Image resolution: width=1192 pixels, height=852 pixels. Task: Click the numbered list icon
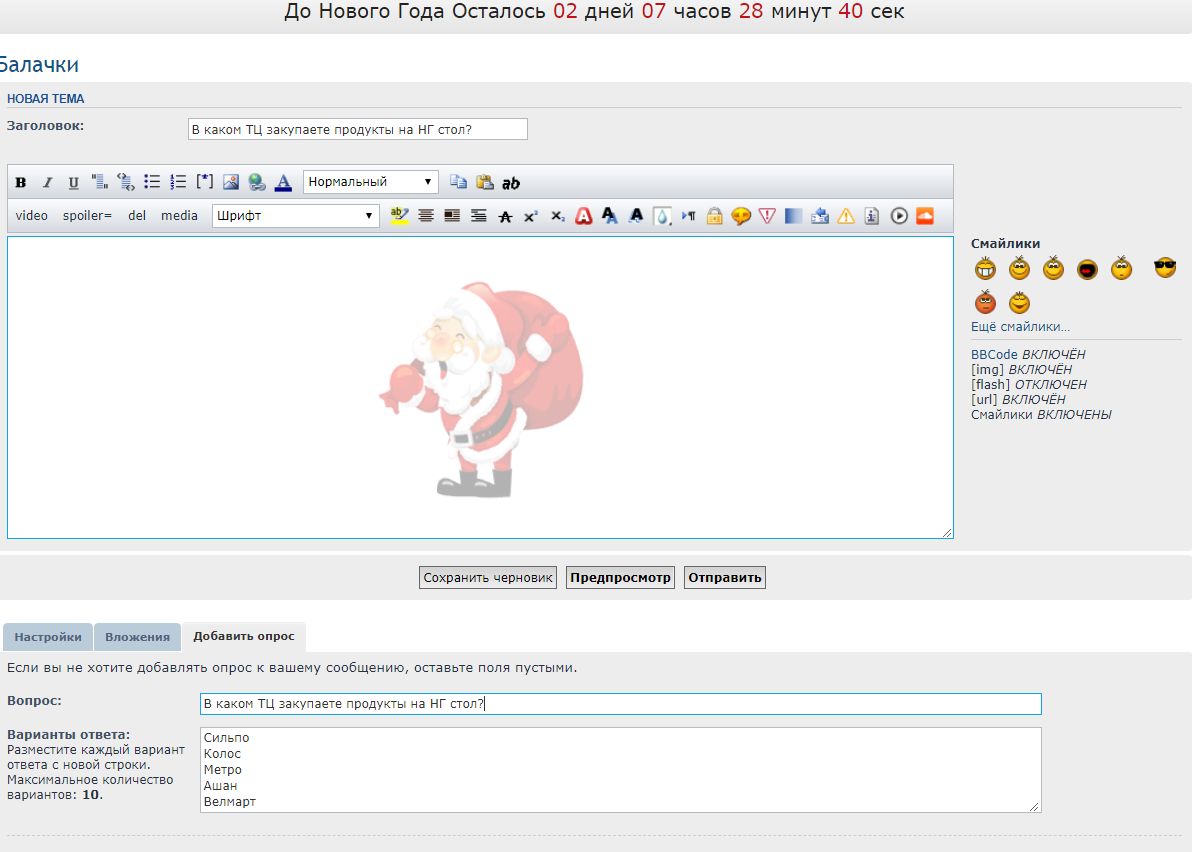[178, 182]
